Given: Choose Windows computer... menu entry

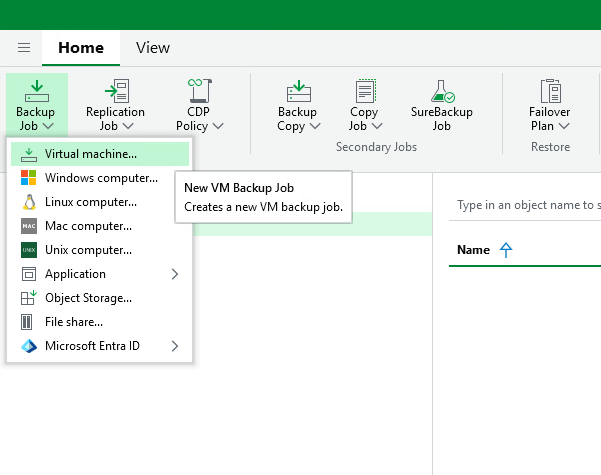Looking at the screenshot, I should 100,178.
